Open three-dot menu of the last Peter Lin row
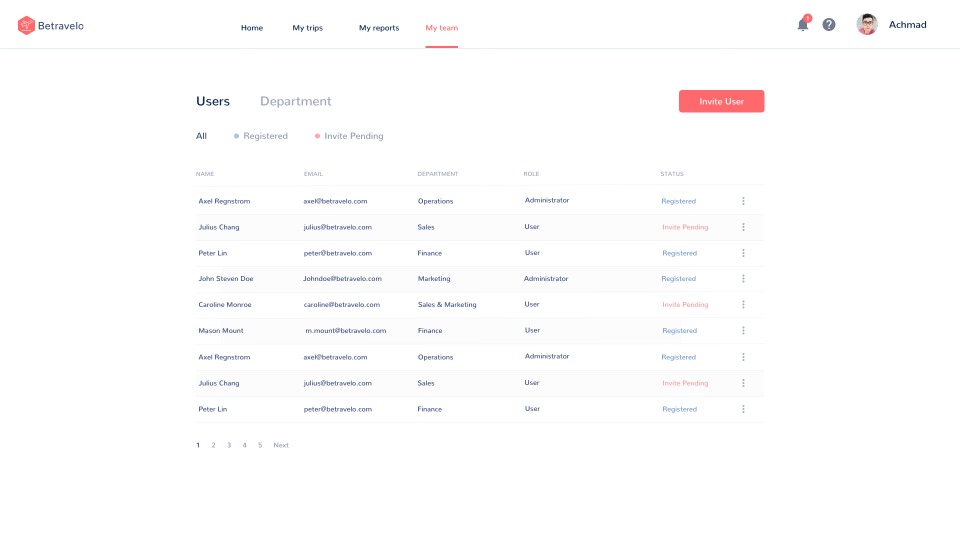Screen dimensions: 960x540 pos(743,409)
